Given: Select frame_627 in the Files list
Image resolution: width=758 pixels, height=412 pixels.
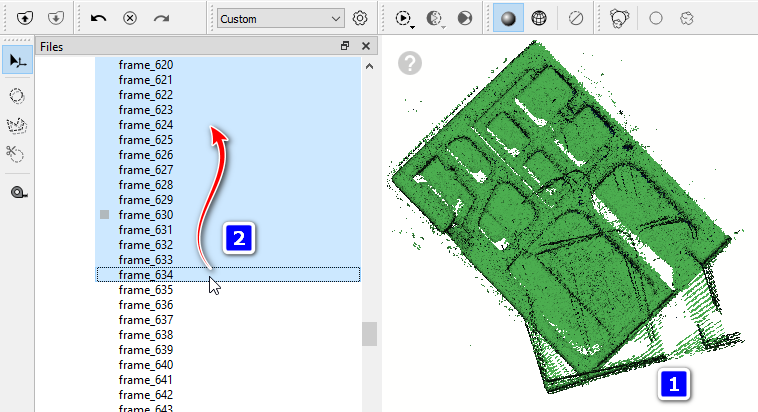Looking at the screenshot, I should click(x=146, y=170).
